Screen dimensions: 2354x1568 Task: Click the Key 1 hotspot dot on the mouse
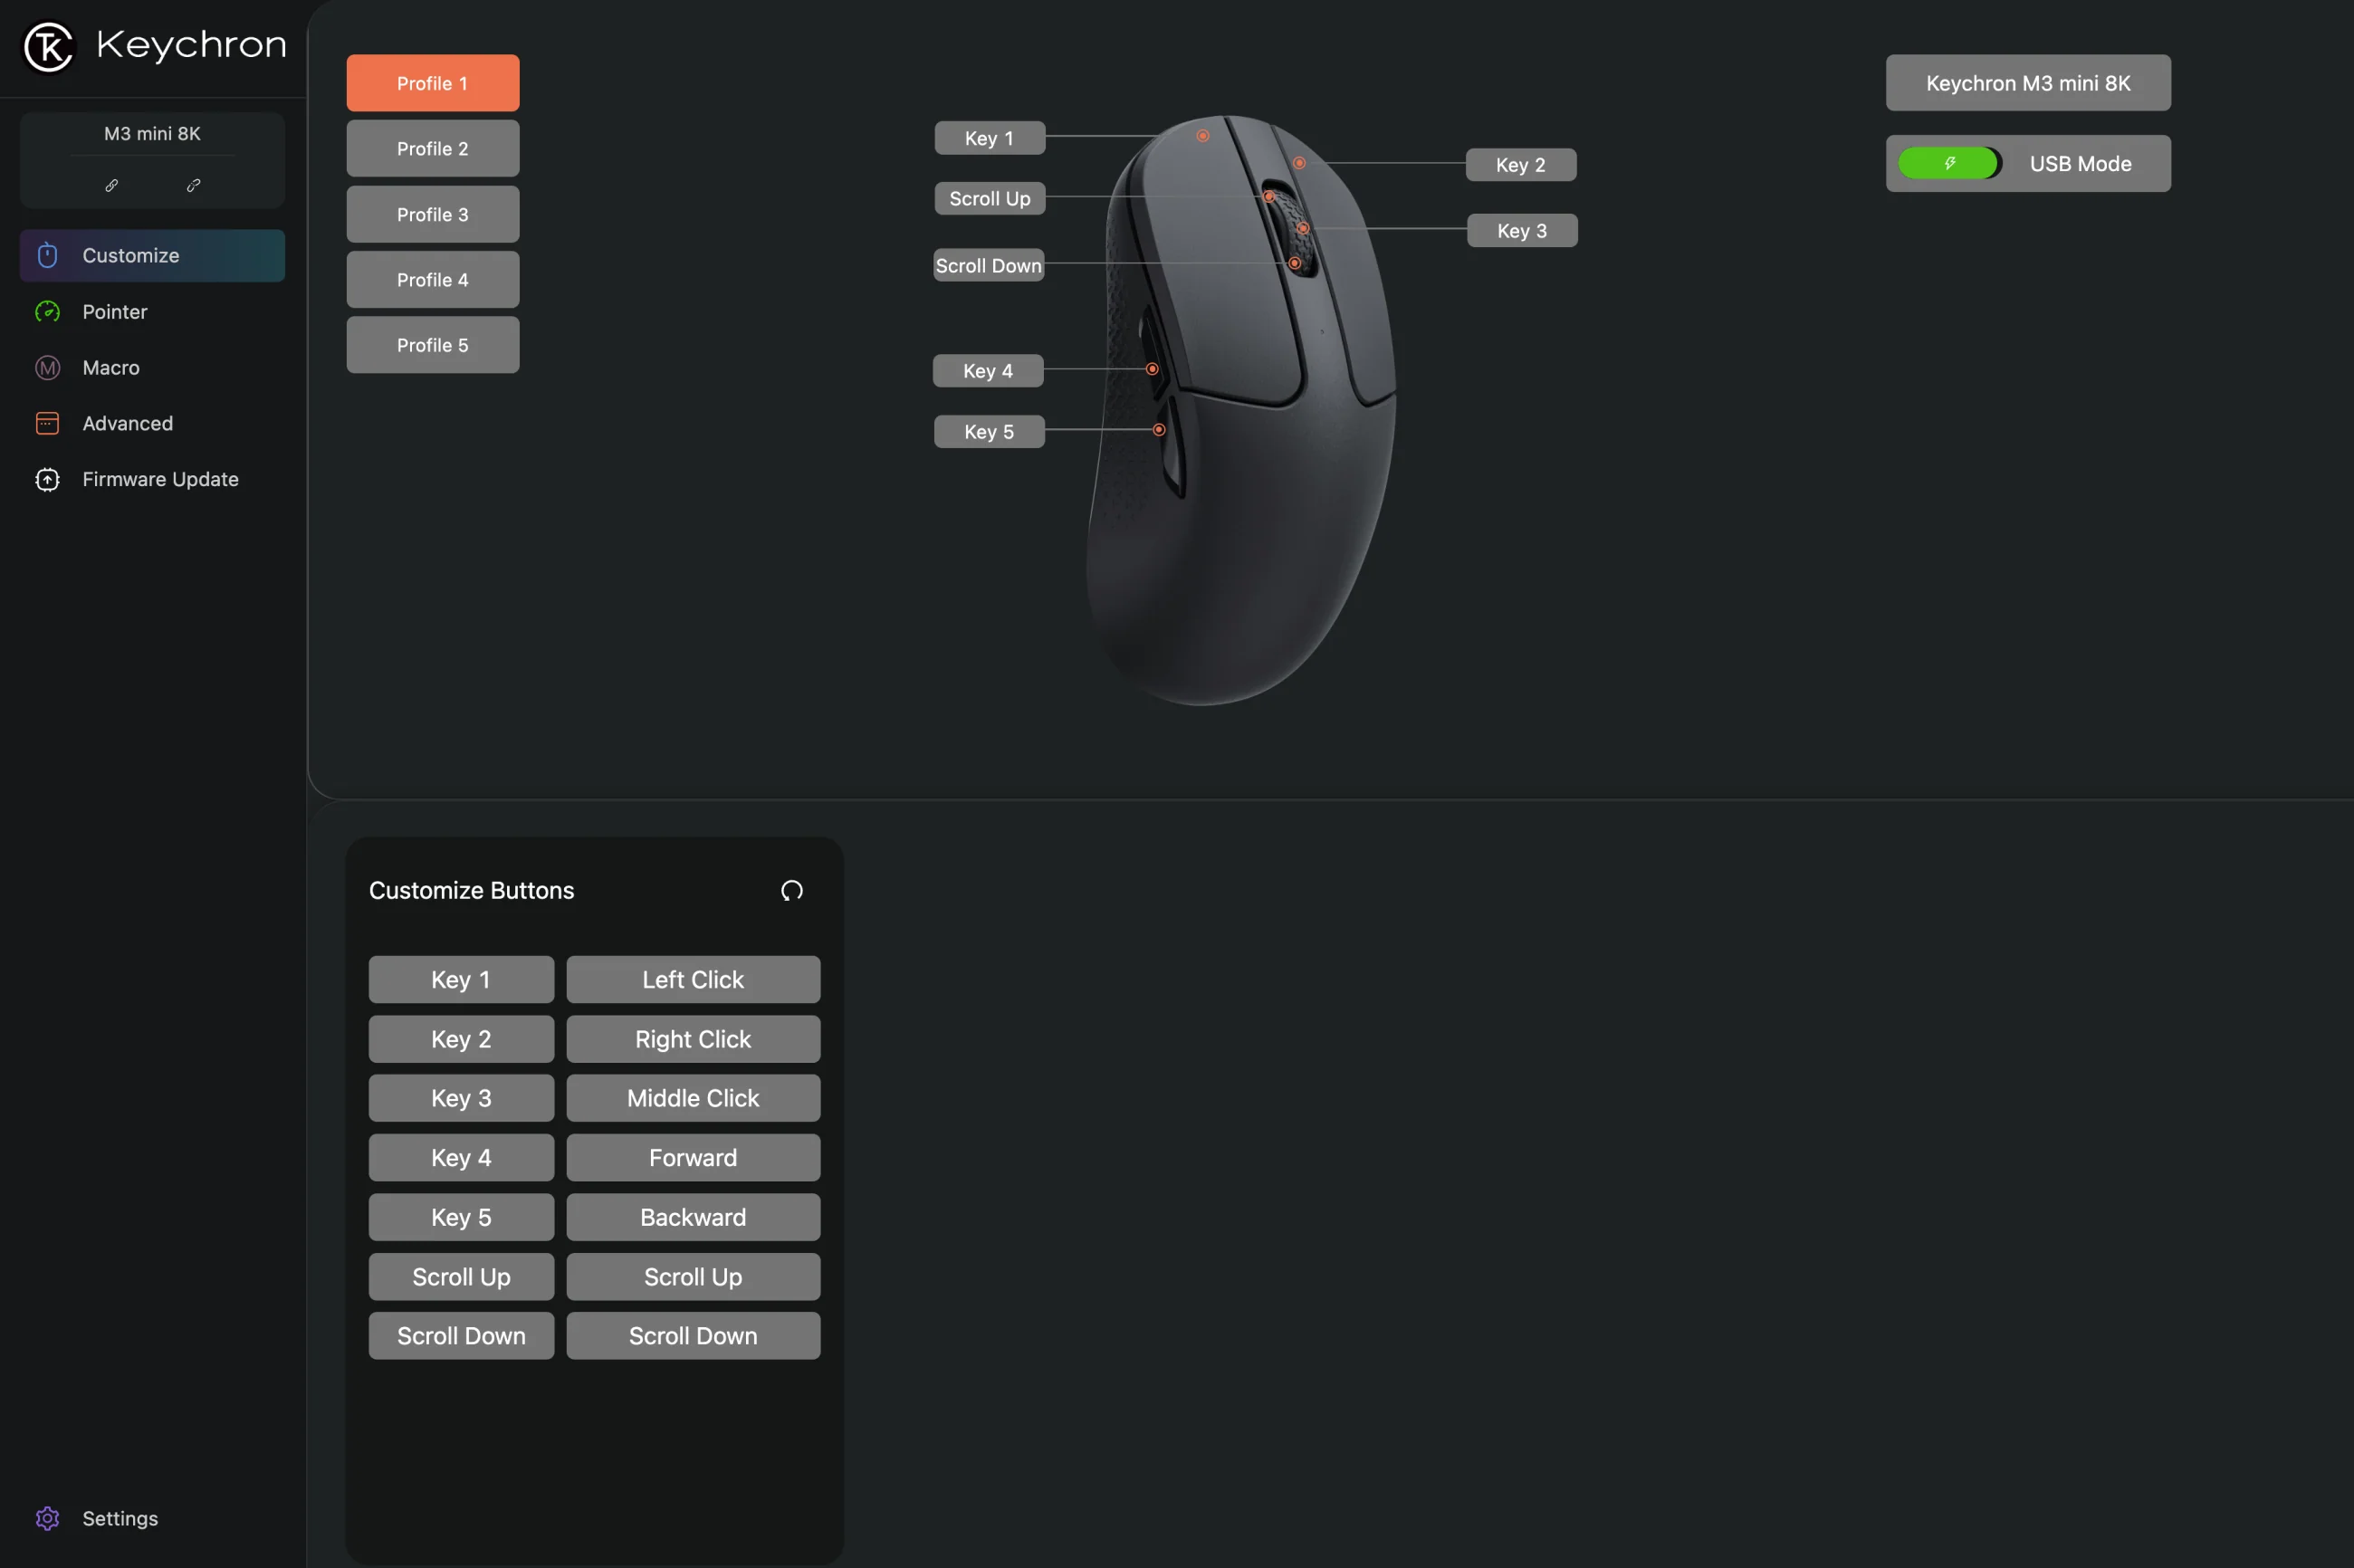click(1203, 136)
